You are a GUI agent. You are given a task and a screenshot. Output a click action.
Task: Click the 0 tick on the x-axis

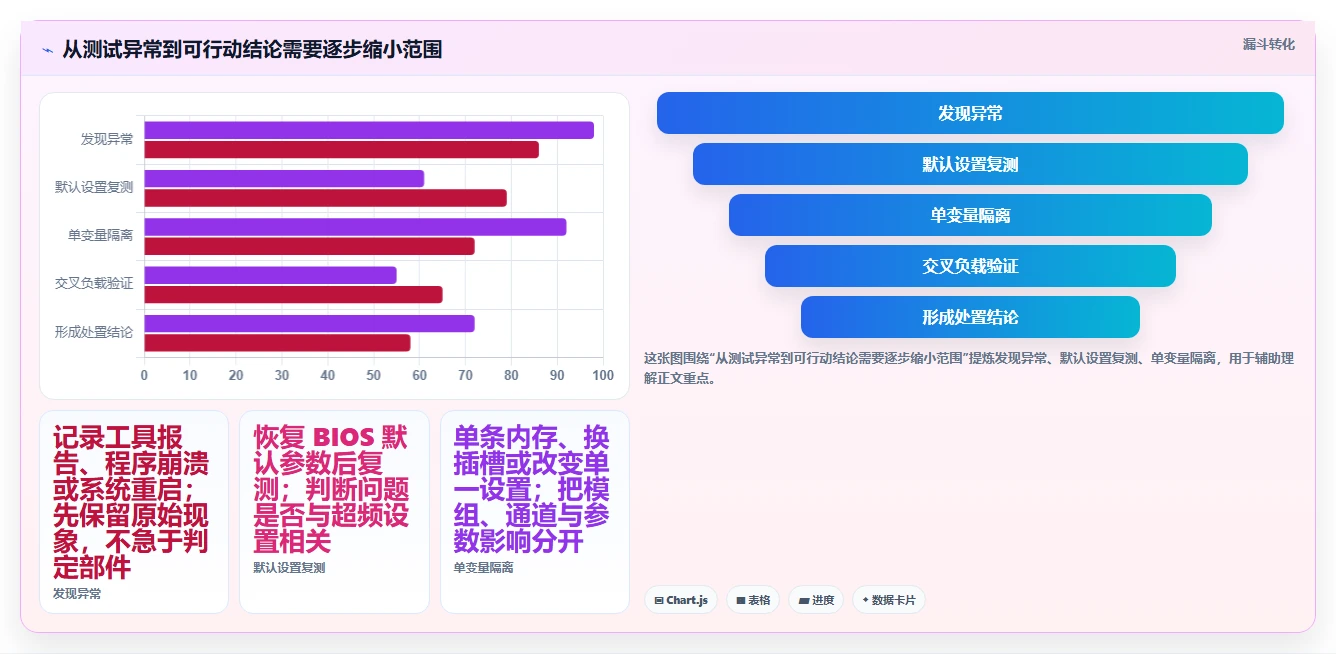tap(144, 375)
